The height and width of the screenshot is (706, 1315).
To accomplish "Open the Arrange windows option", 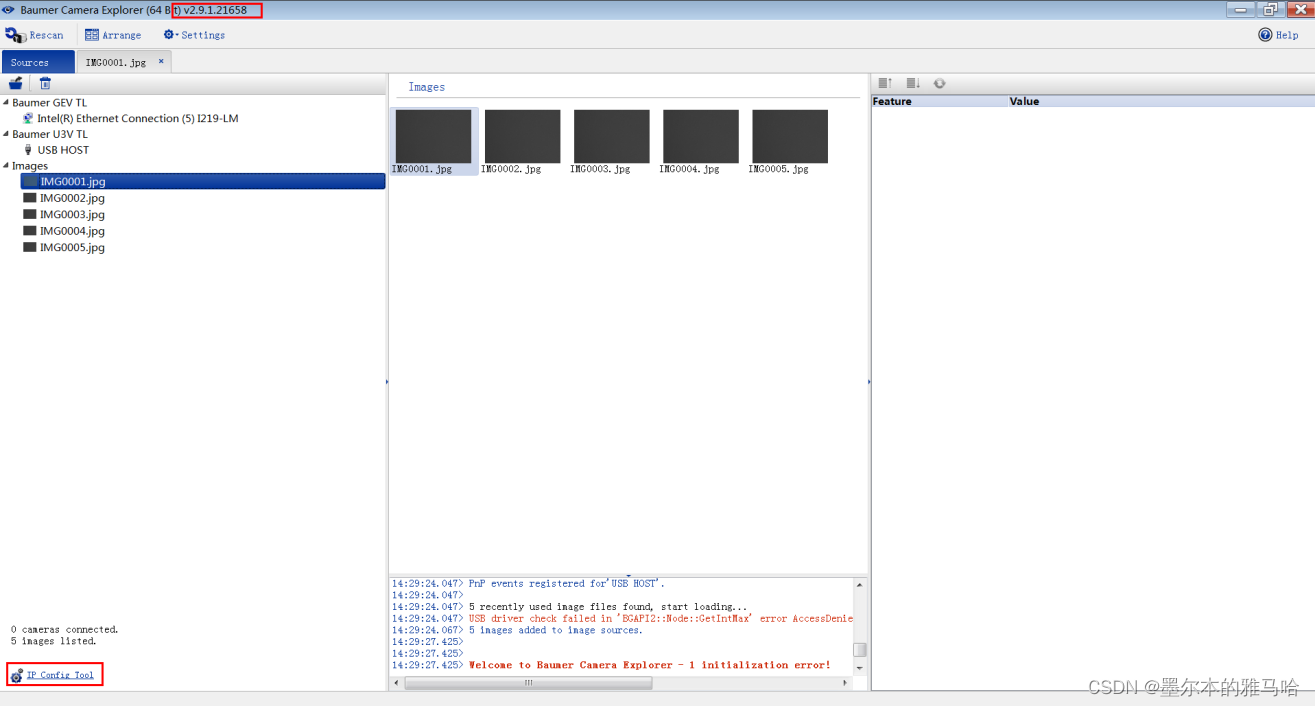I will [113, 35].
